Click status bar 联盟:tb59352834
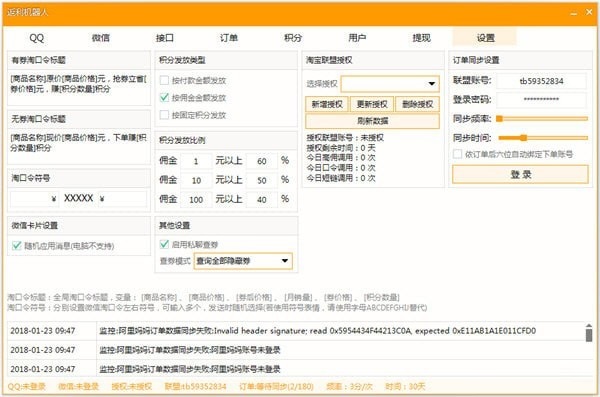The image size is (600, 397). [196, 387]
